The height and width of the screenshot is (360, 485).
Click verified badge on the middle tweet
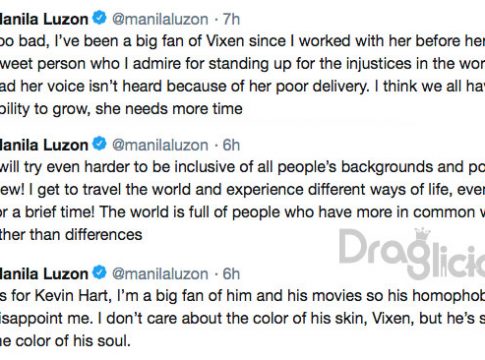click(99, 144)
